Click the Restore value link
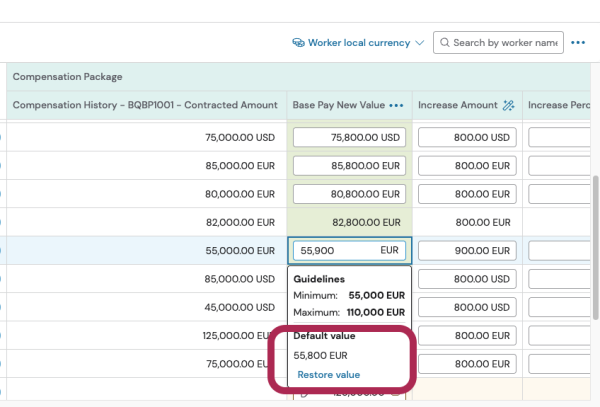The height and width of the screenshot is (407, 600). coord(328,375)
